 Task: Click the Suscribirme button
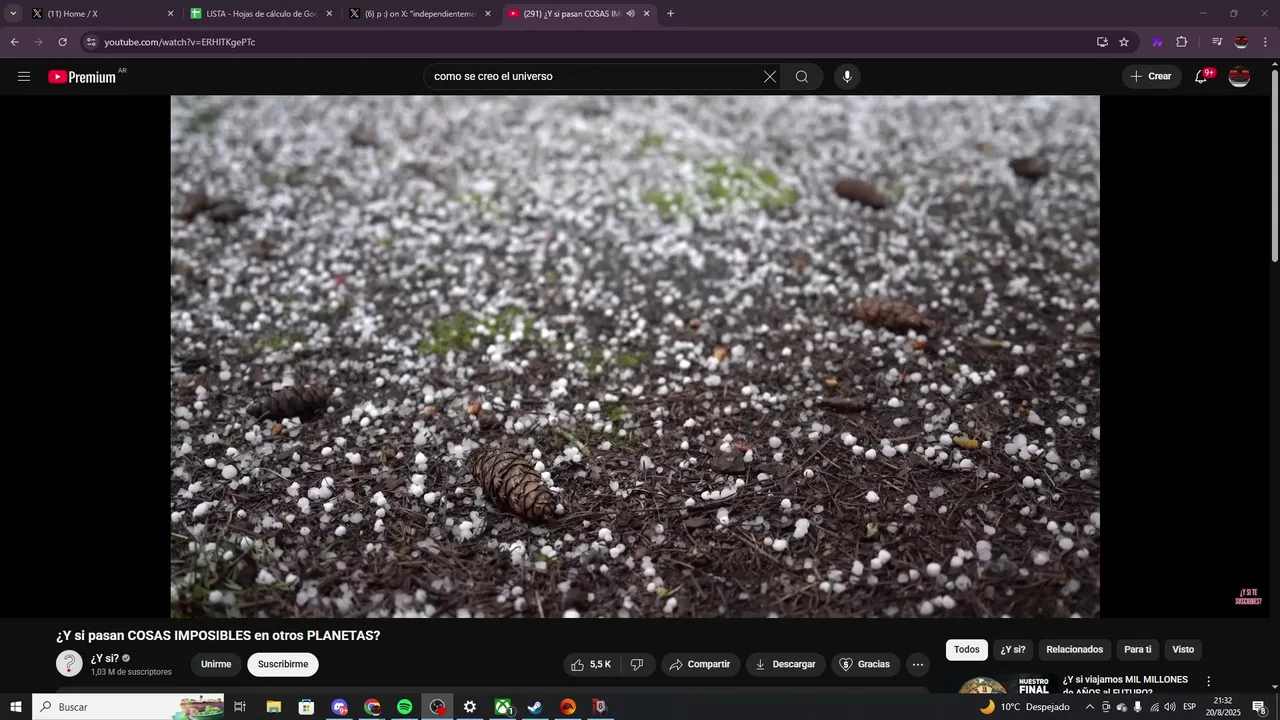tap(283, 664)
